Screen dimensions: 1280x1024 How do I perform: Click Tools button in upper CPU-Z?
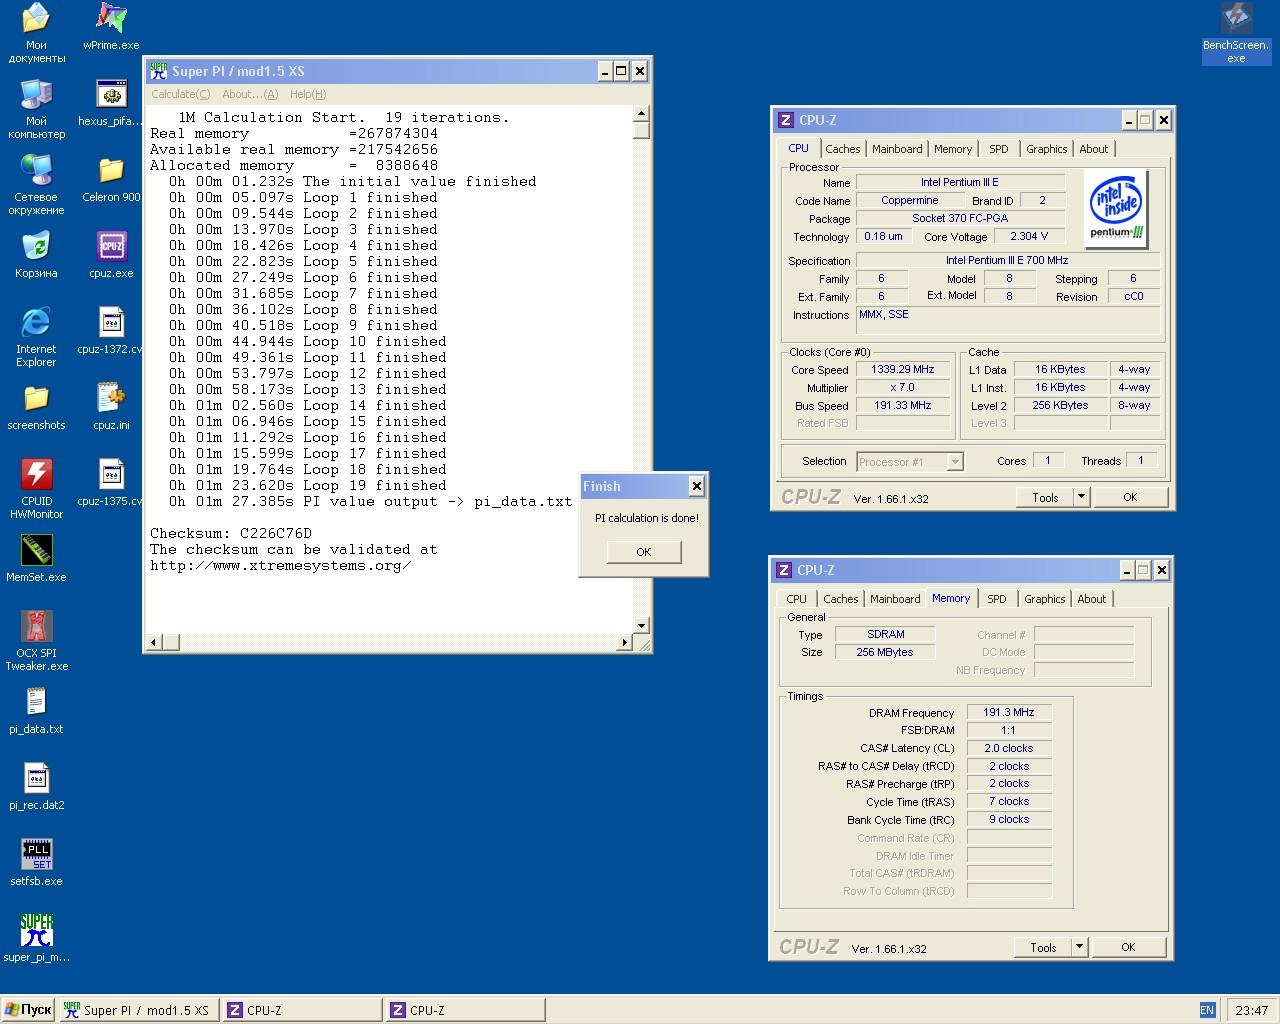(1045, 497)
